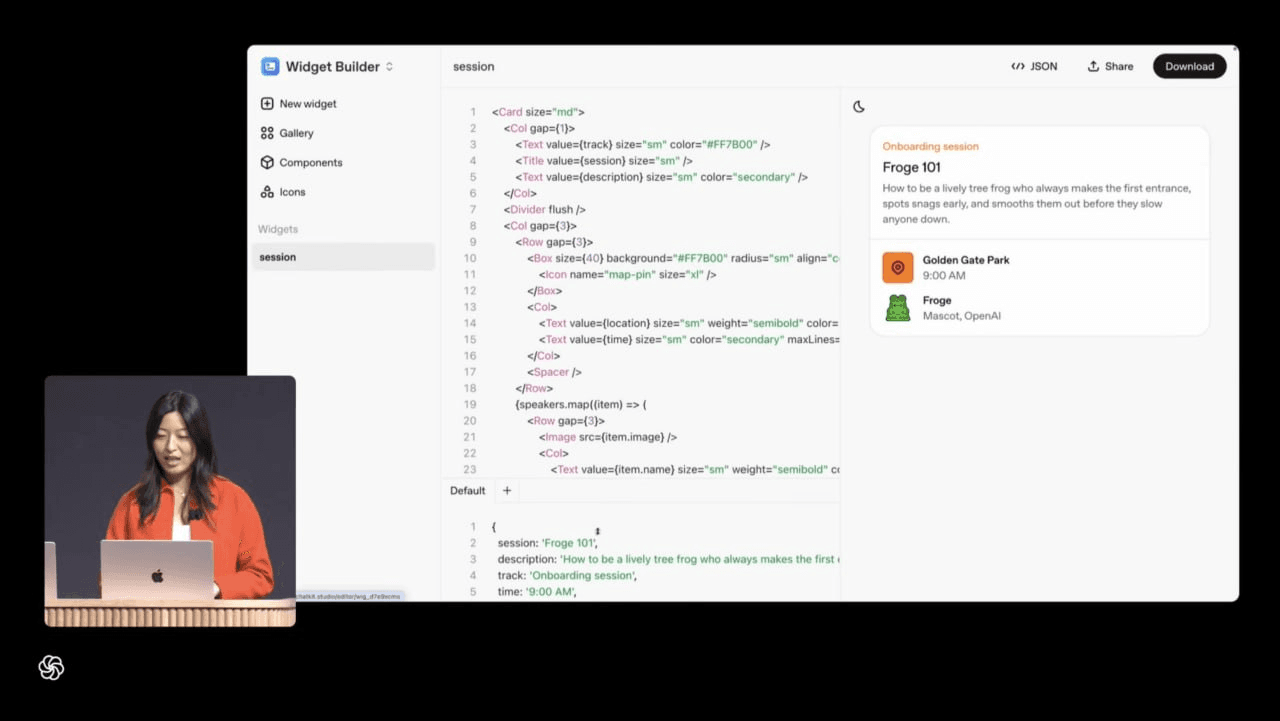Click the data line starting "description: 'How to be"
1280x721 pixels.
pyautogui.click(x=668, y=560)
